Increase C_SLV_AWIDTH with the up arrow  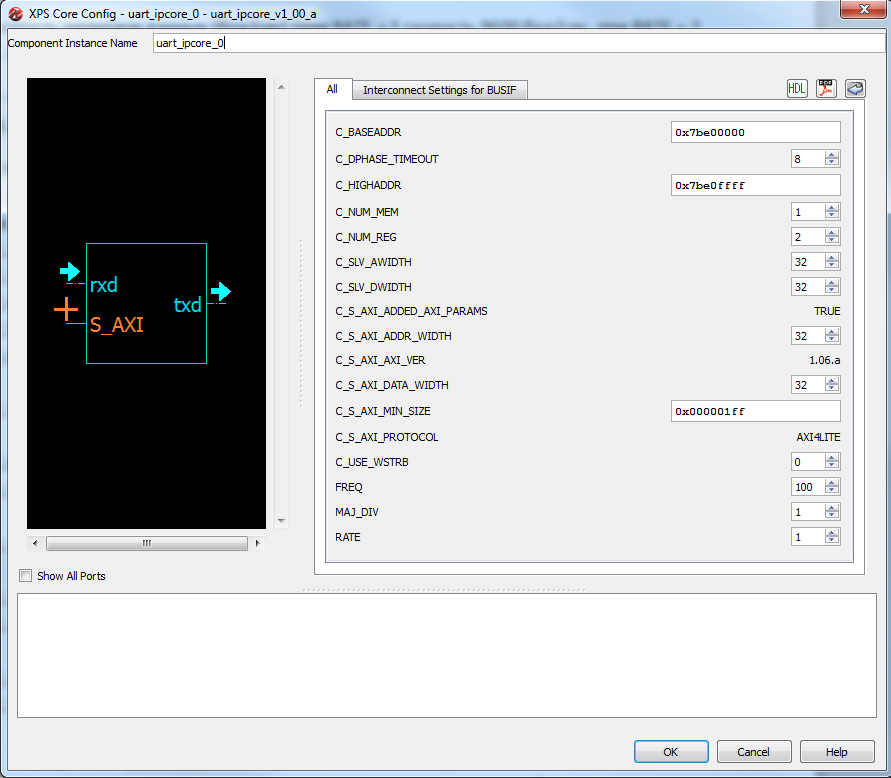(832, 258)
